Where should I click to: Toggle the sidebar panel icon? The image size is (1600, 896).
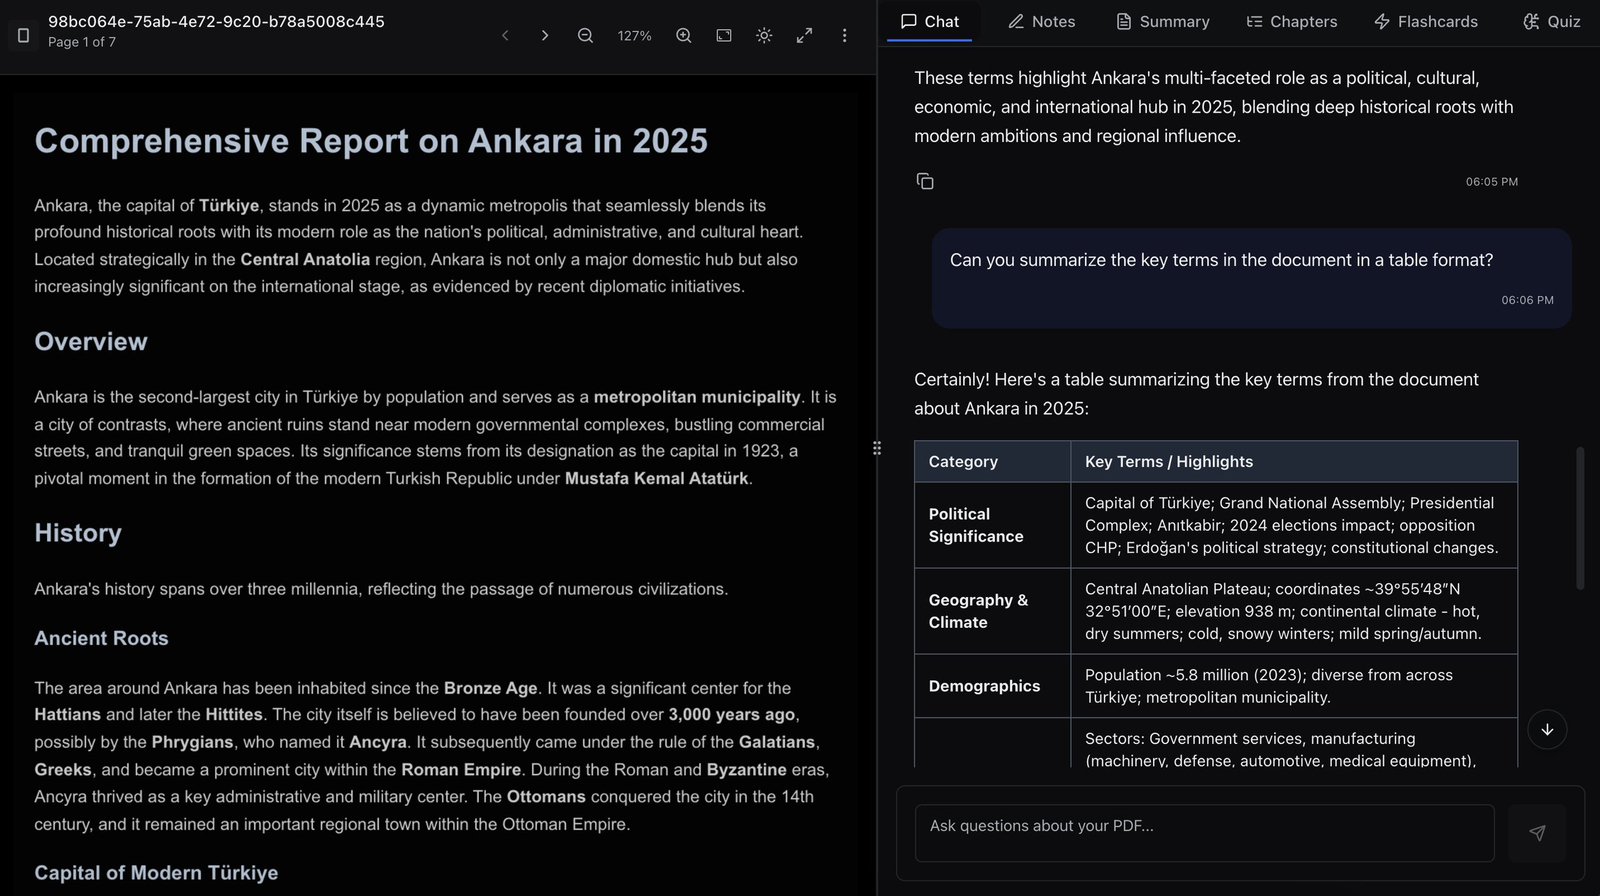[24, 35]
